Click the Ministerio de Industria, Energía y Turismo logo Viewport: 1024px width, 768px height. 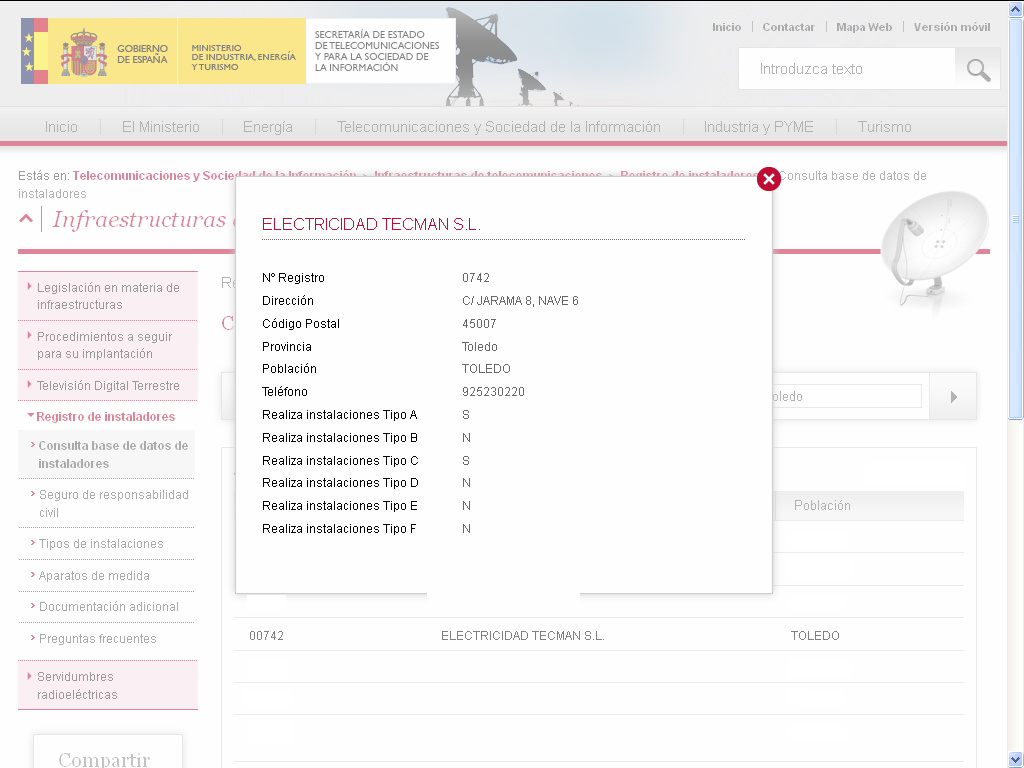pyautogui.click(x=242, y=51)
